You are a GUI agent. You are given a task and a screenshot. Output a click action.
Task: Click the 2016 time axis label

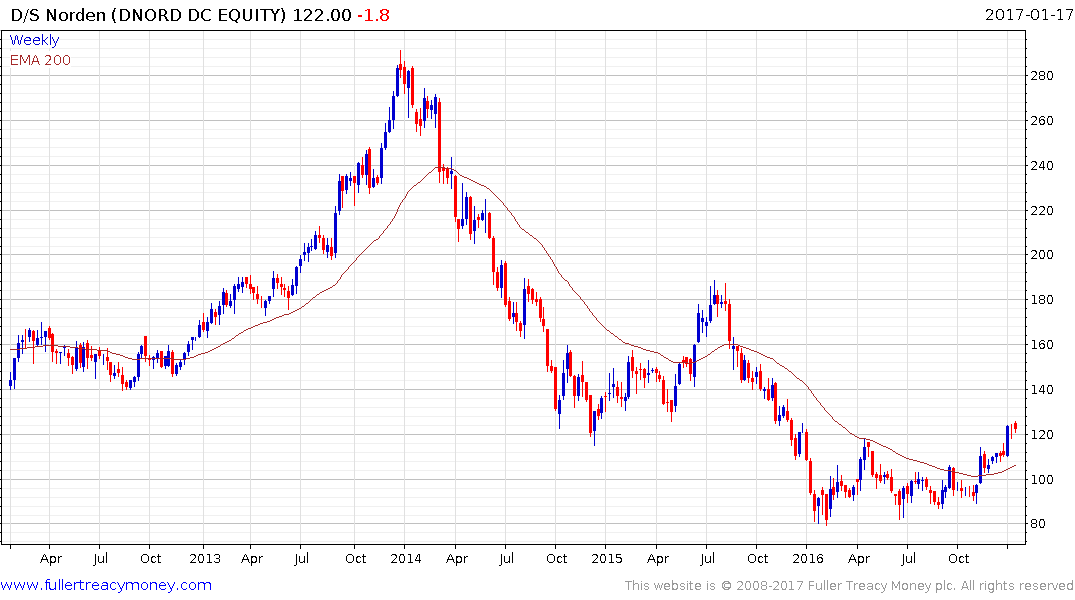click(808, 558)
